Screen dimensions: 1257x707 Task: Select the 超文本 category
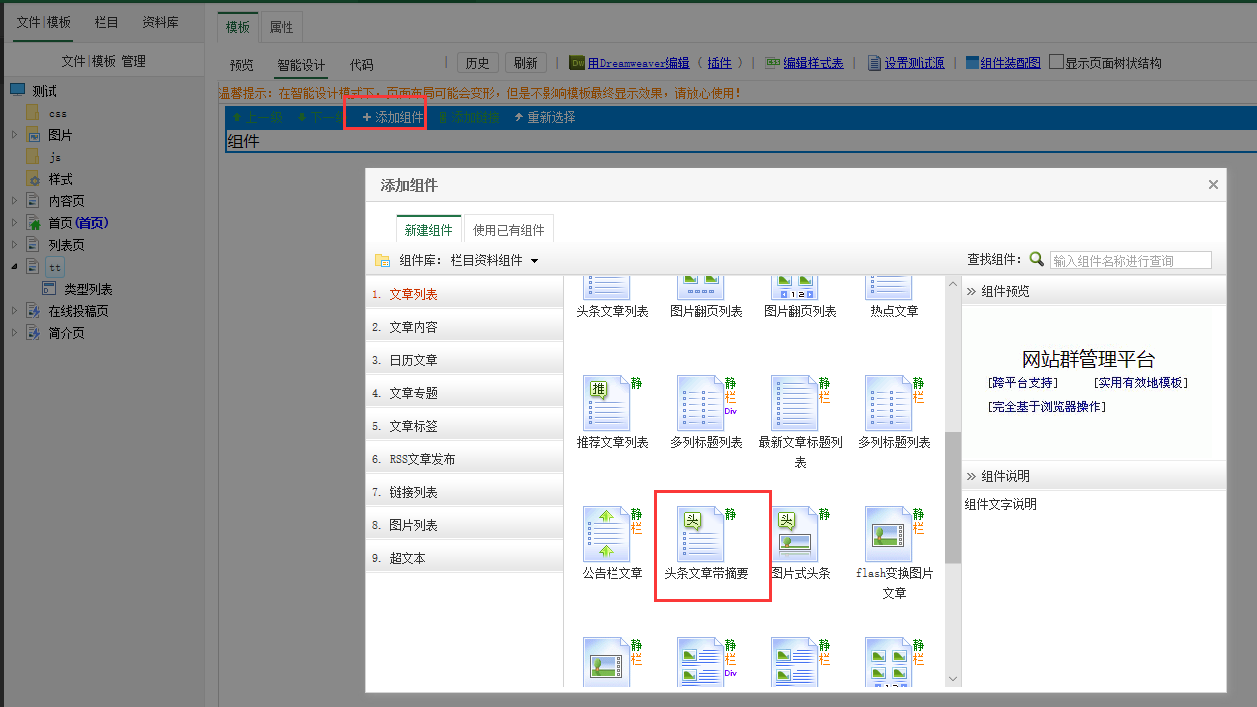(464, 558)
